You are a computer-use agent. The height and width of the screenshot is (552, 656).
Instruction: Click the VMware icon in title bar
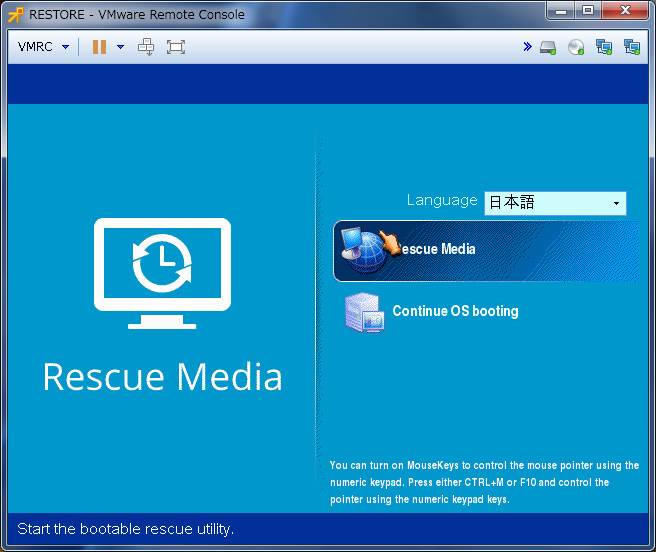(15, 14)
